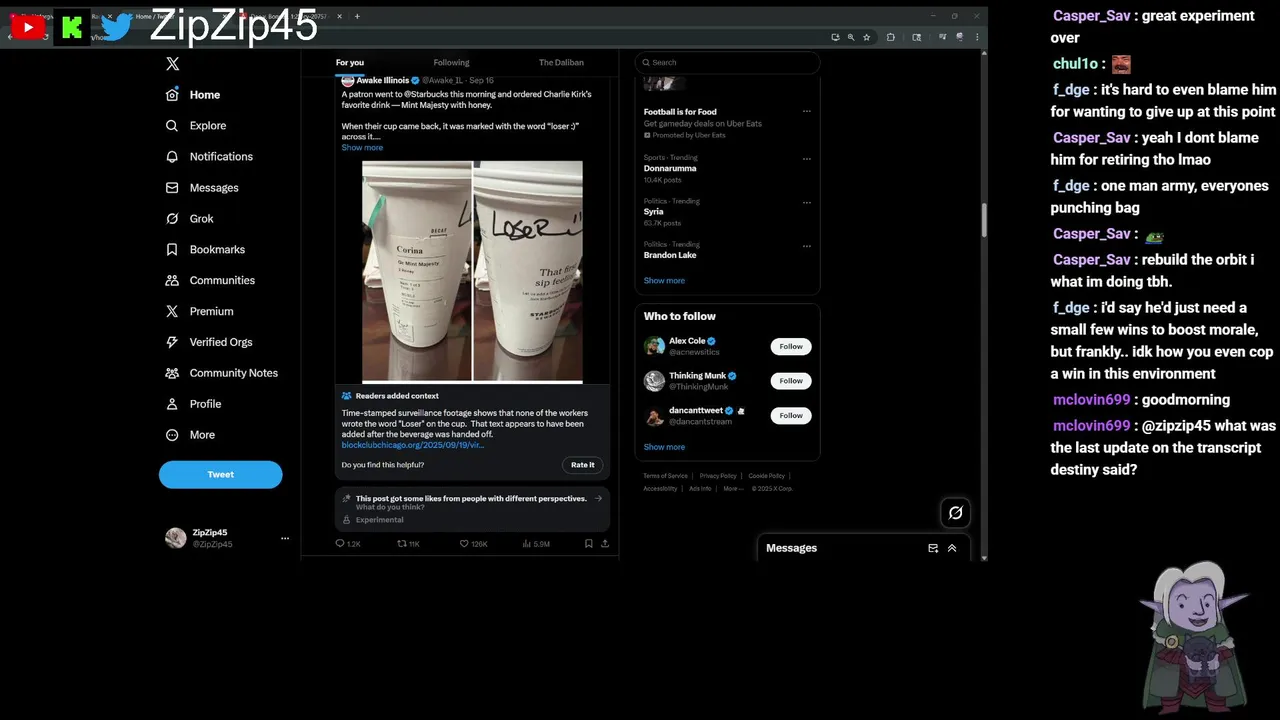Viewport: 1280px width, 720px height.
Task: Click the Verified Orgs lightning icon
Action: (x=172, y=342)
